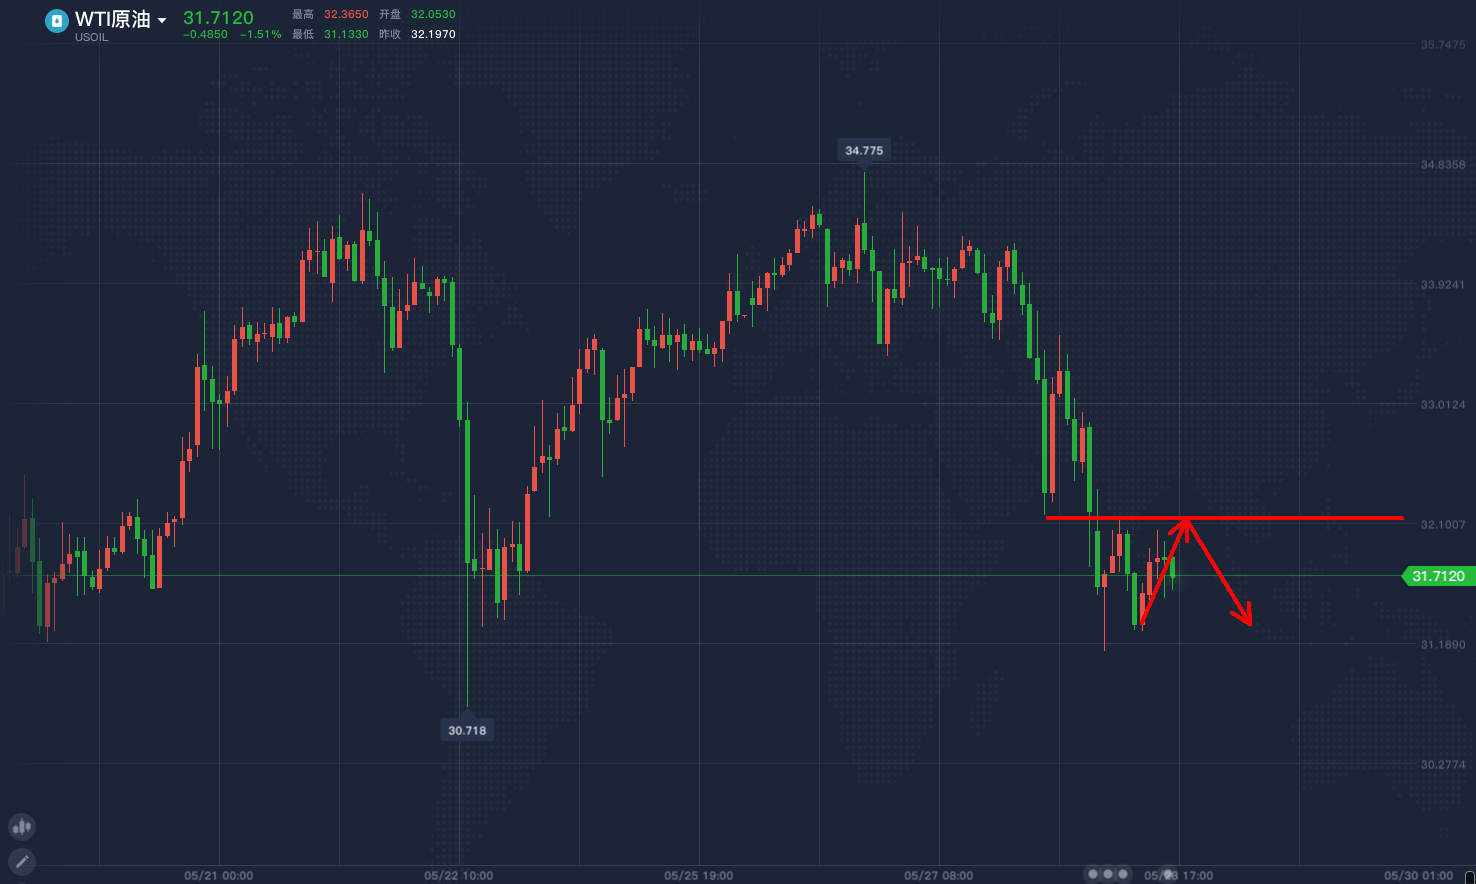Click the 30.2774 price axis label
This screenshot has height=884, width=1476.
1443,765
